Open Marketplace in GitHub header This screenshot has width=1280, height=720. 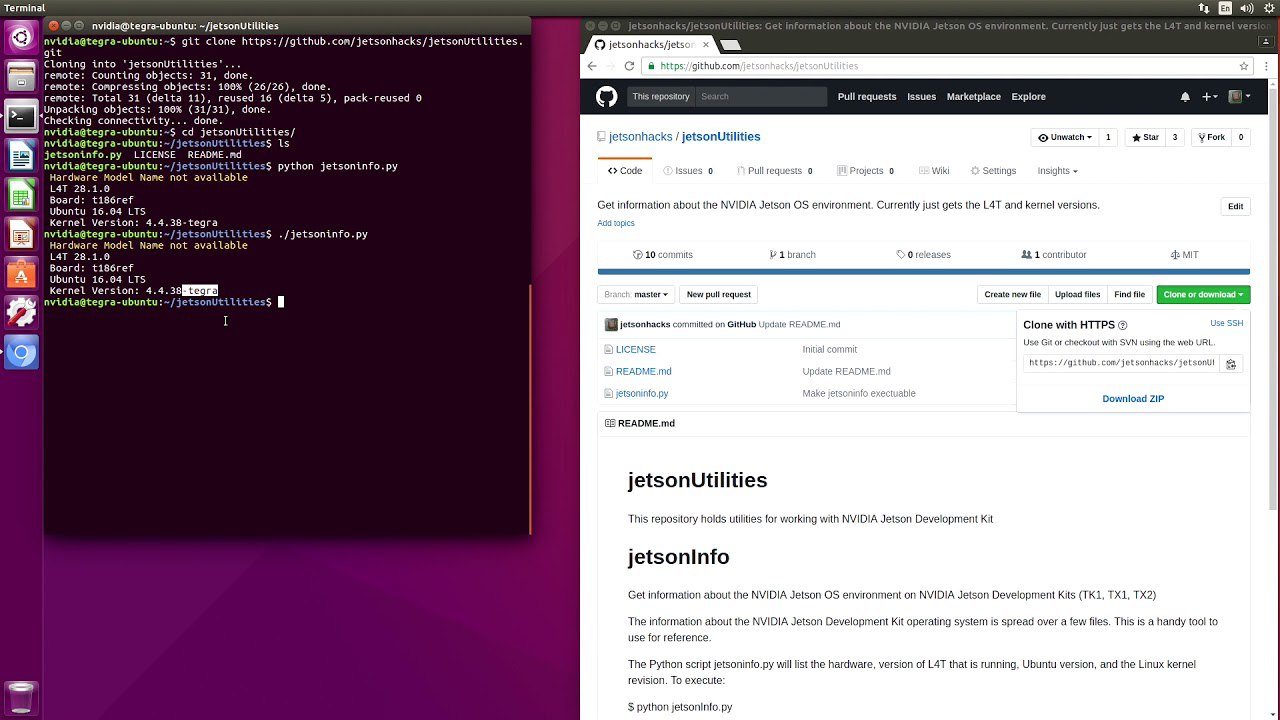coord(973,97)
